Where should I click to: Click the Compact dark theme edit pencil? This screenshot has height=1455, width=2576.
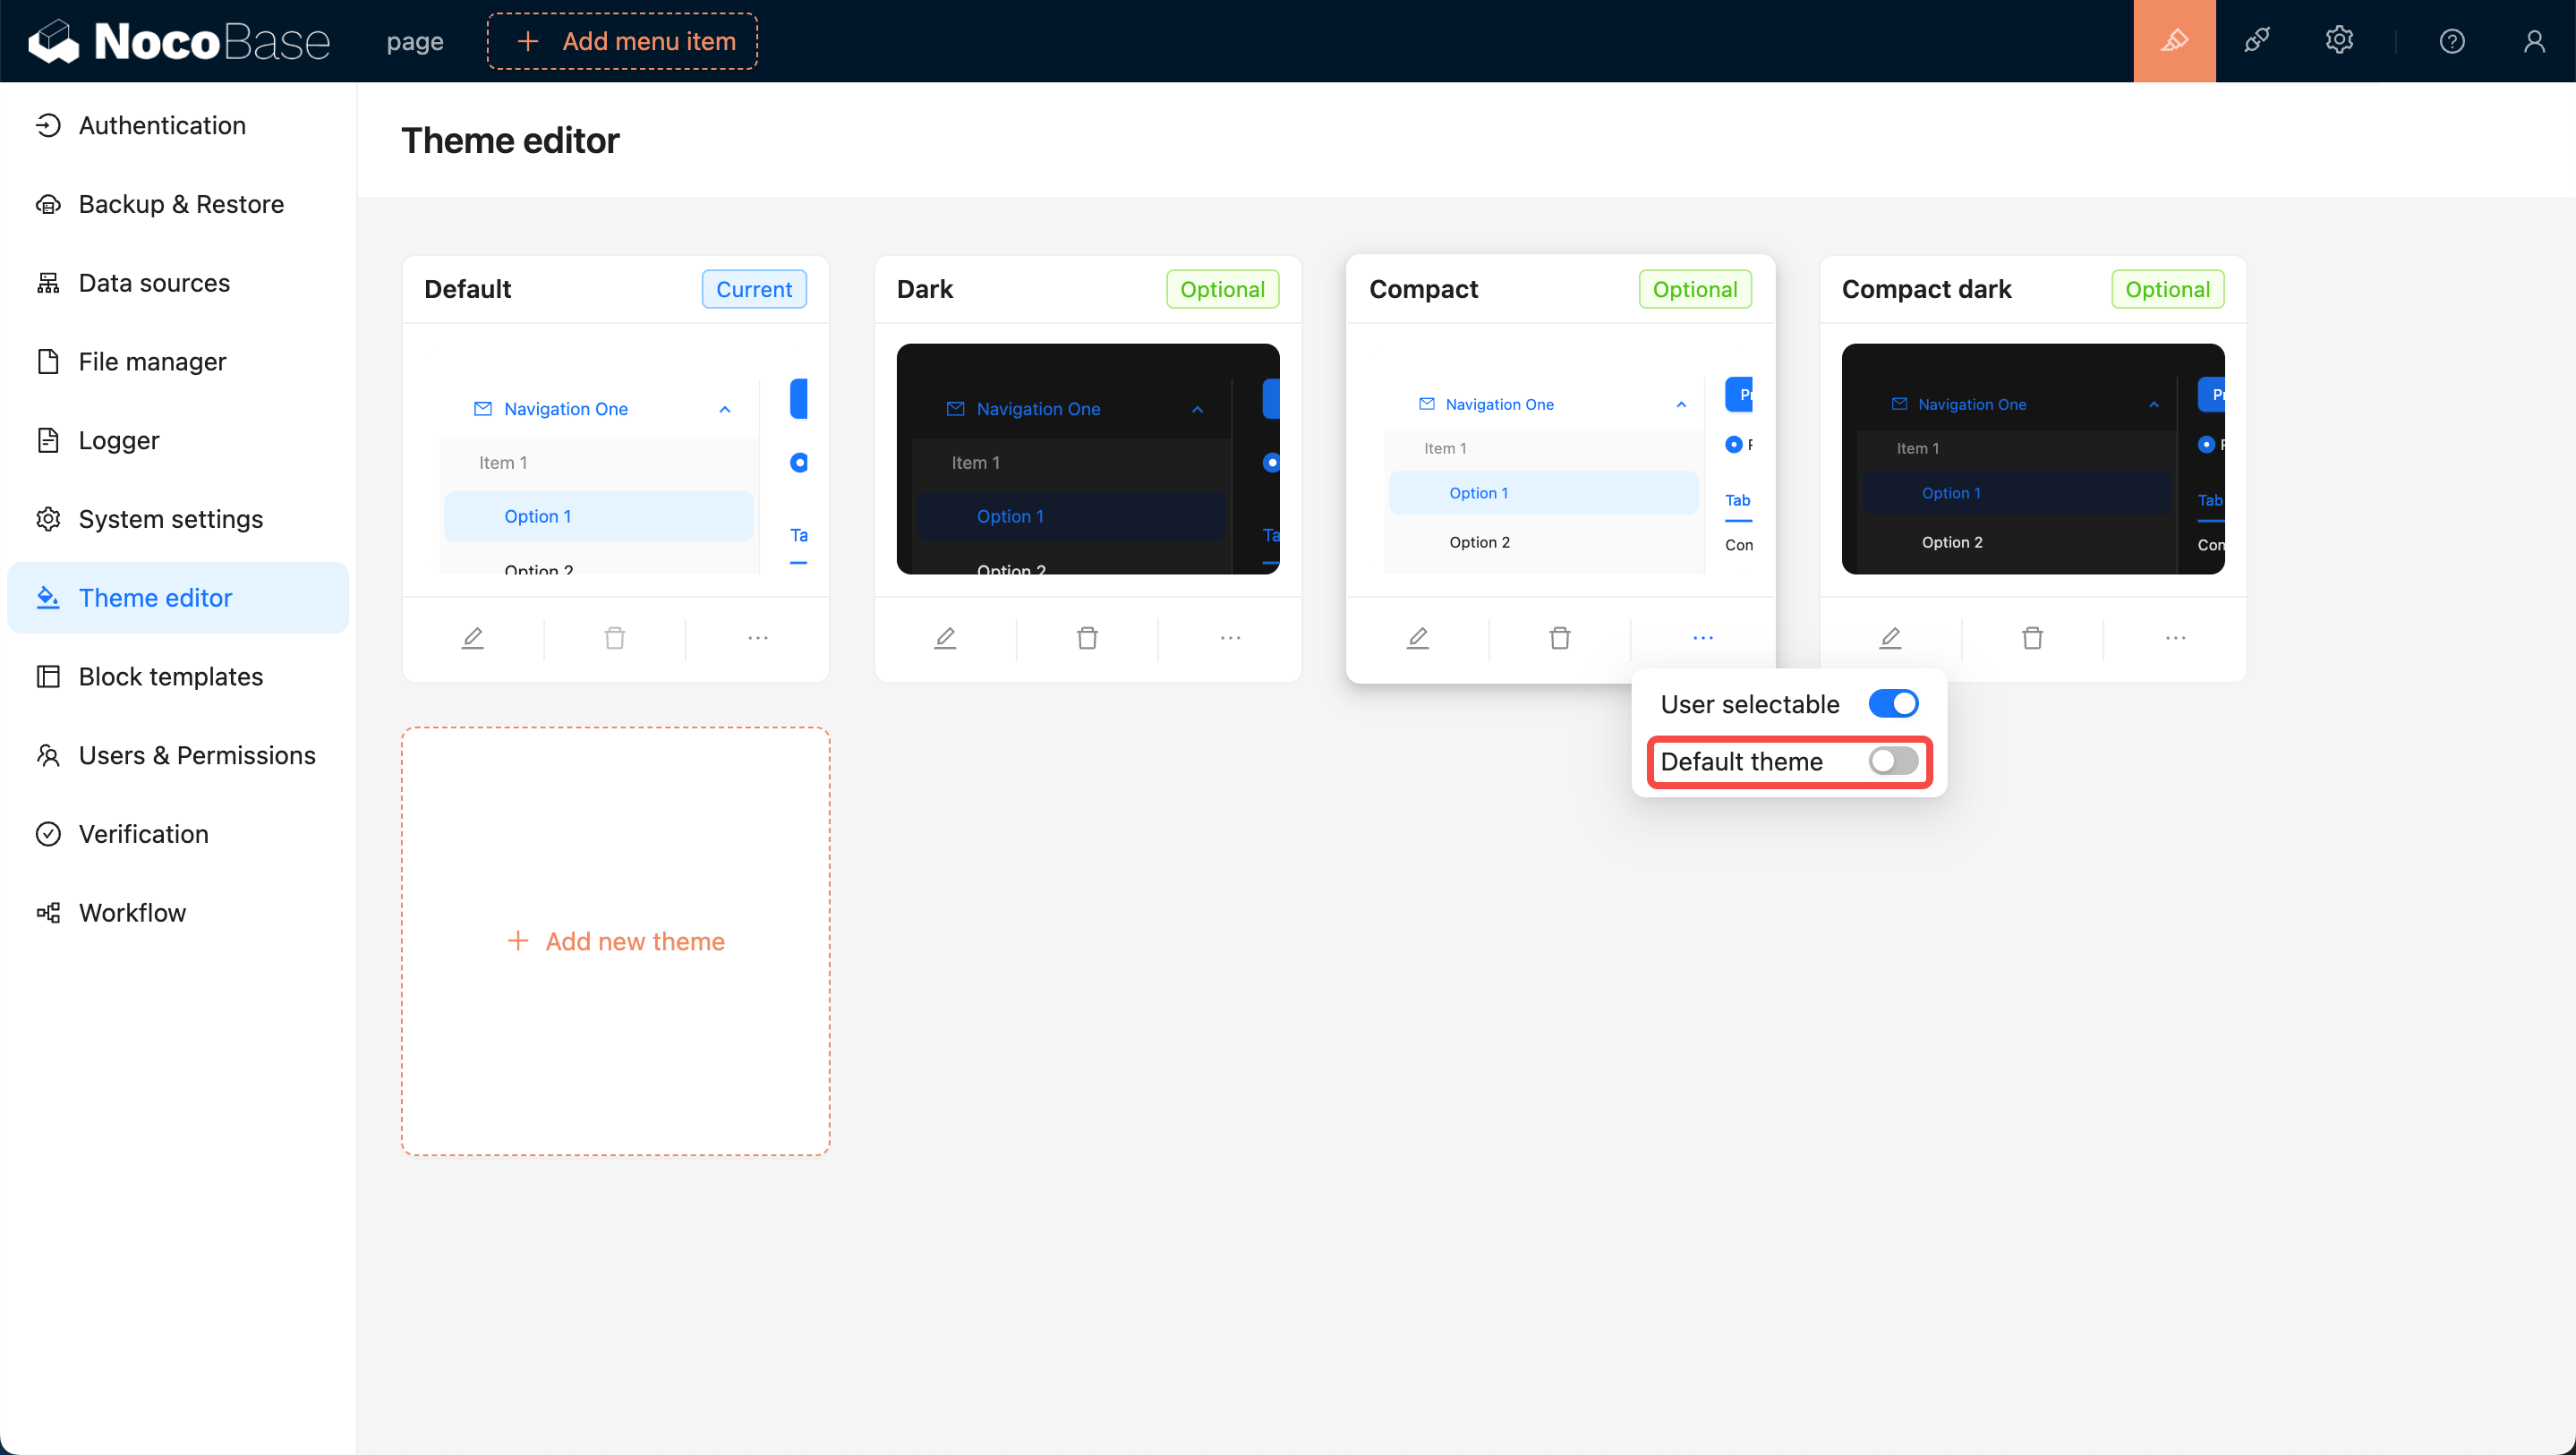click(x=1890, y=638)
